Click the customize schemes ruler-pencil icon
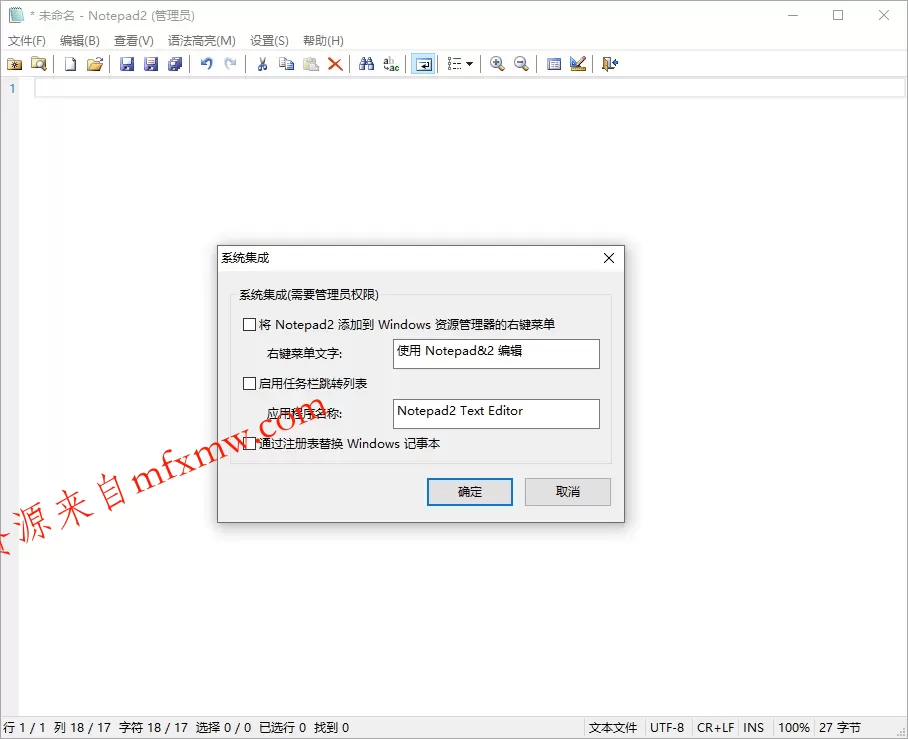Viewport: 908px width, 739px height. (x=578, y=64)
